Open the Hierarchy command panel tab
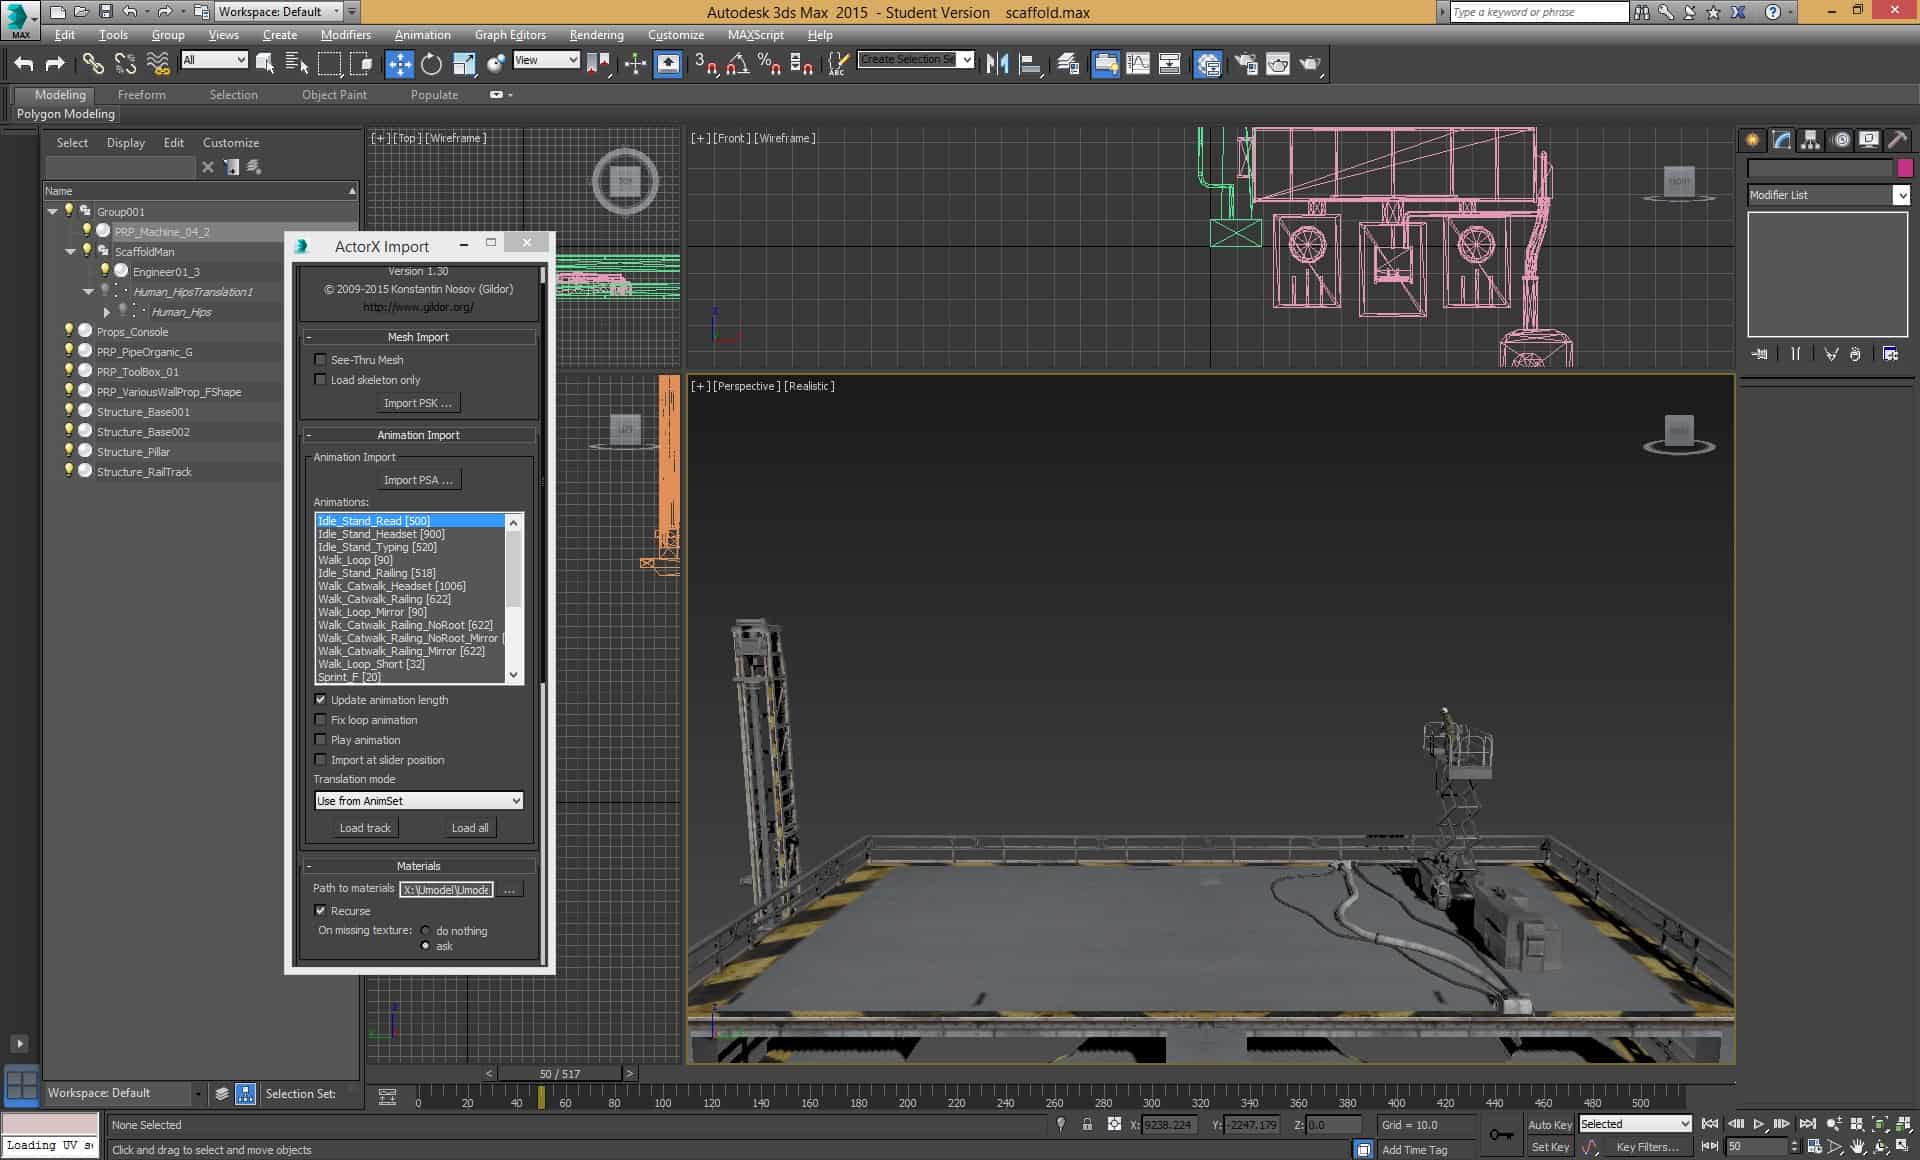The image size is (1920, 1160). (1810, 140)
